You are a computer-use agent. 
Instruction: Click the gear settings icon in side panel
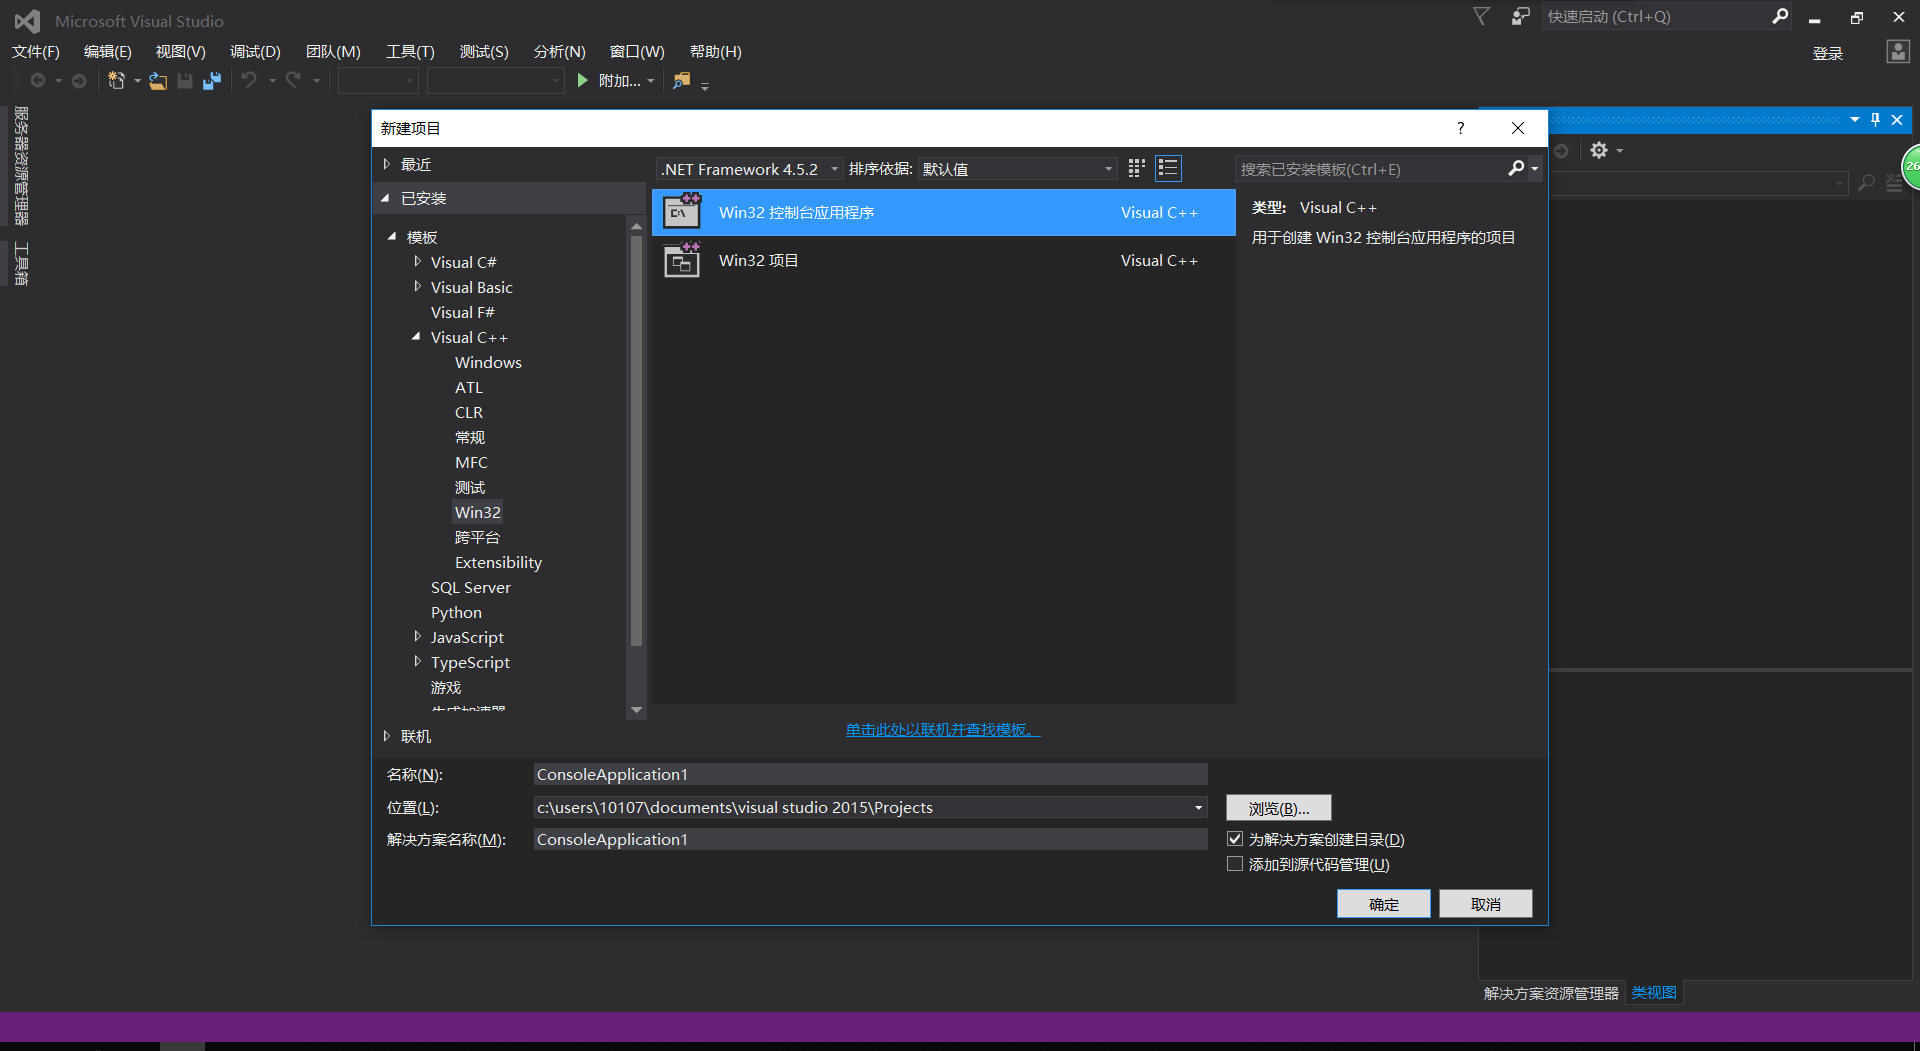click(1599, 150)
